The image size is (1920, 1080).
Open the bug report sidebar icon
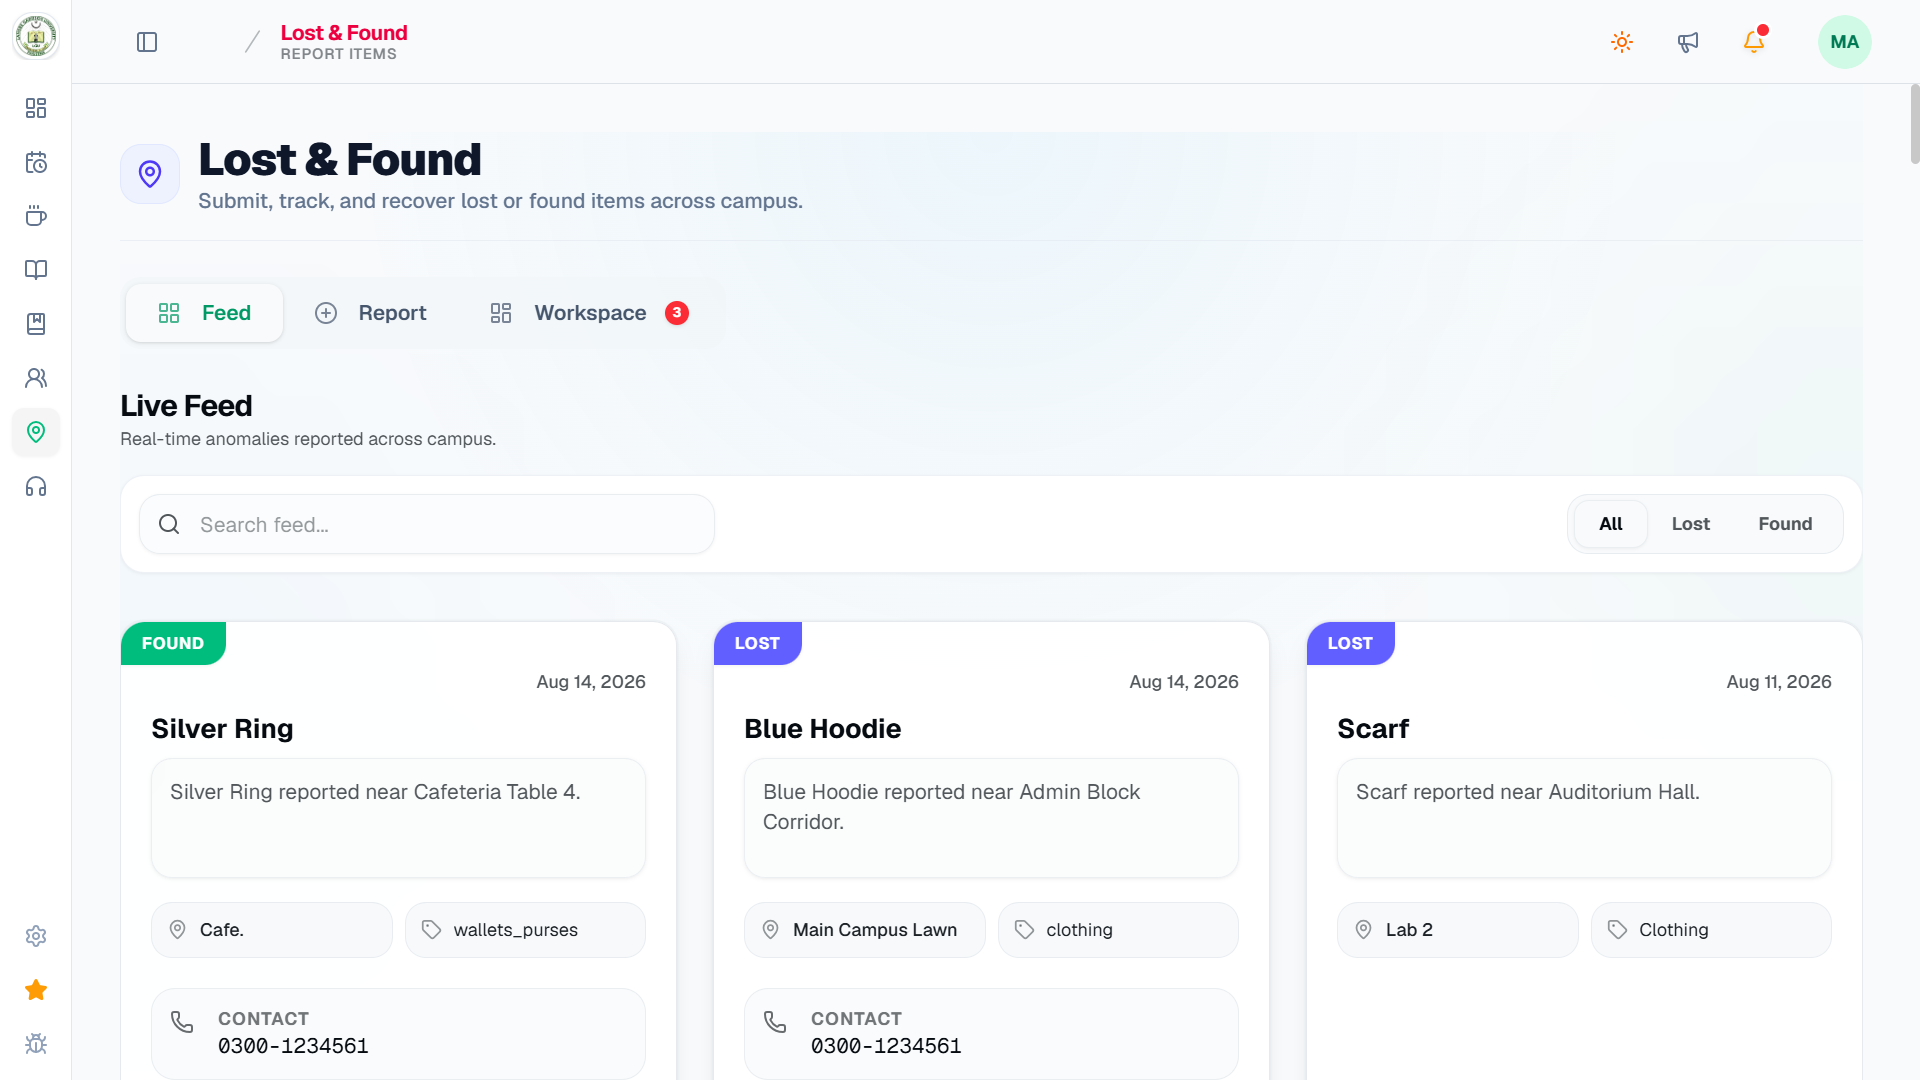point(36,1044)
